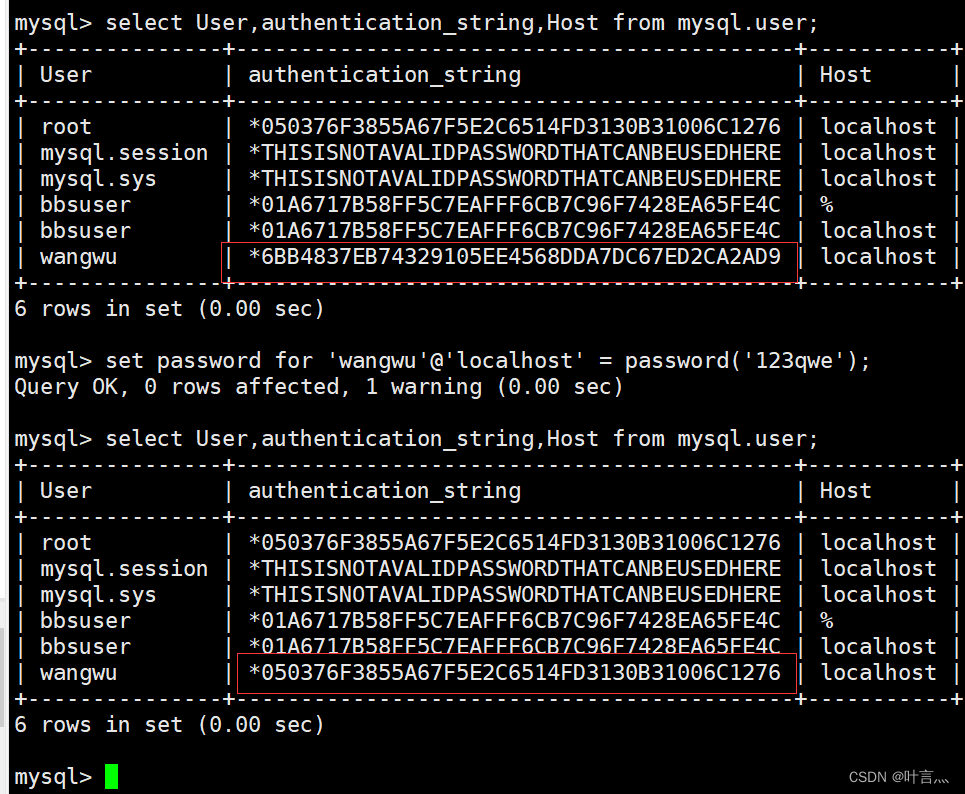
Task: Click the set password command line
Action: (x=442, y=360)
